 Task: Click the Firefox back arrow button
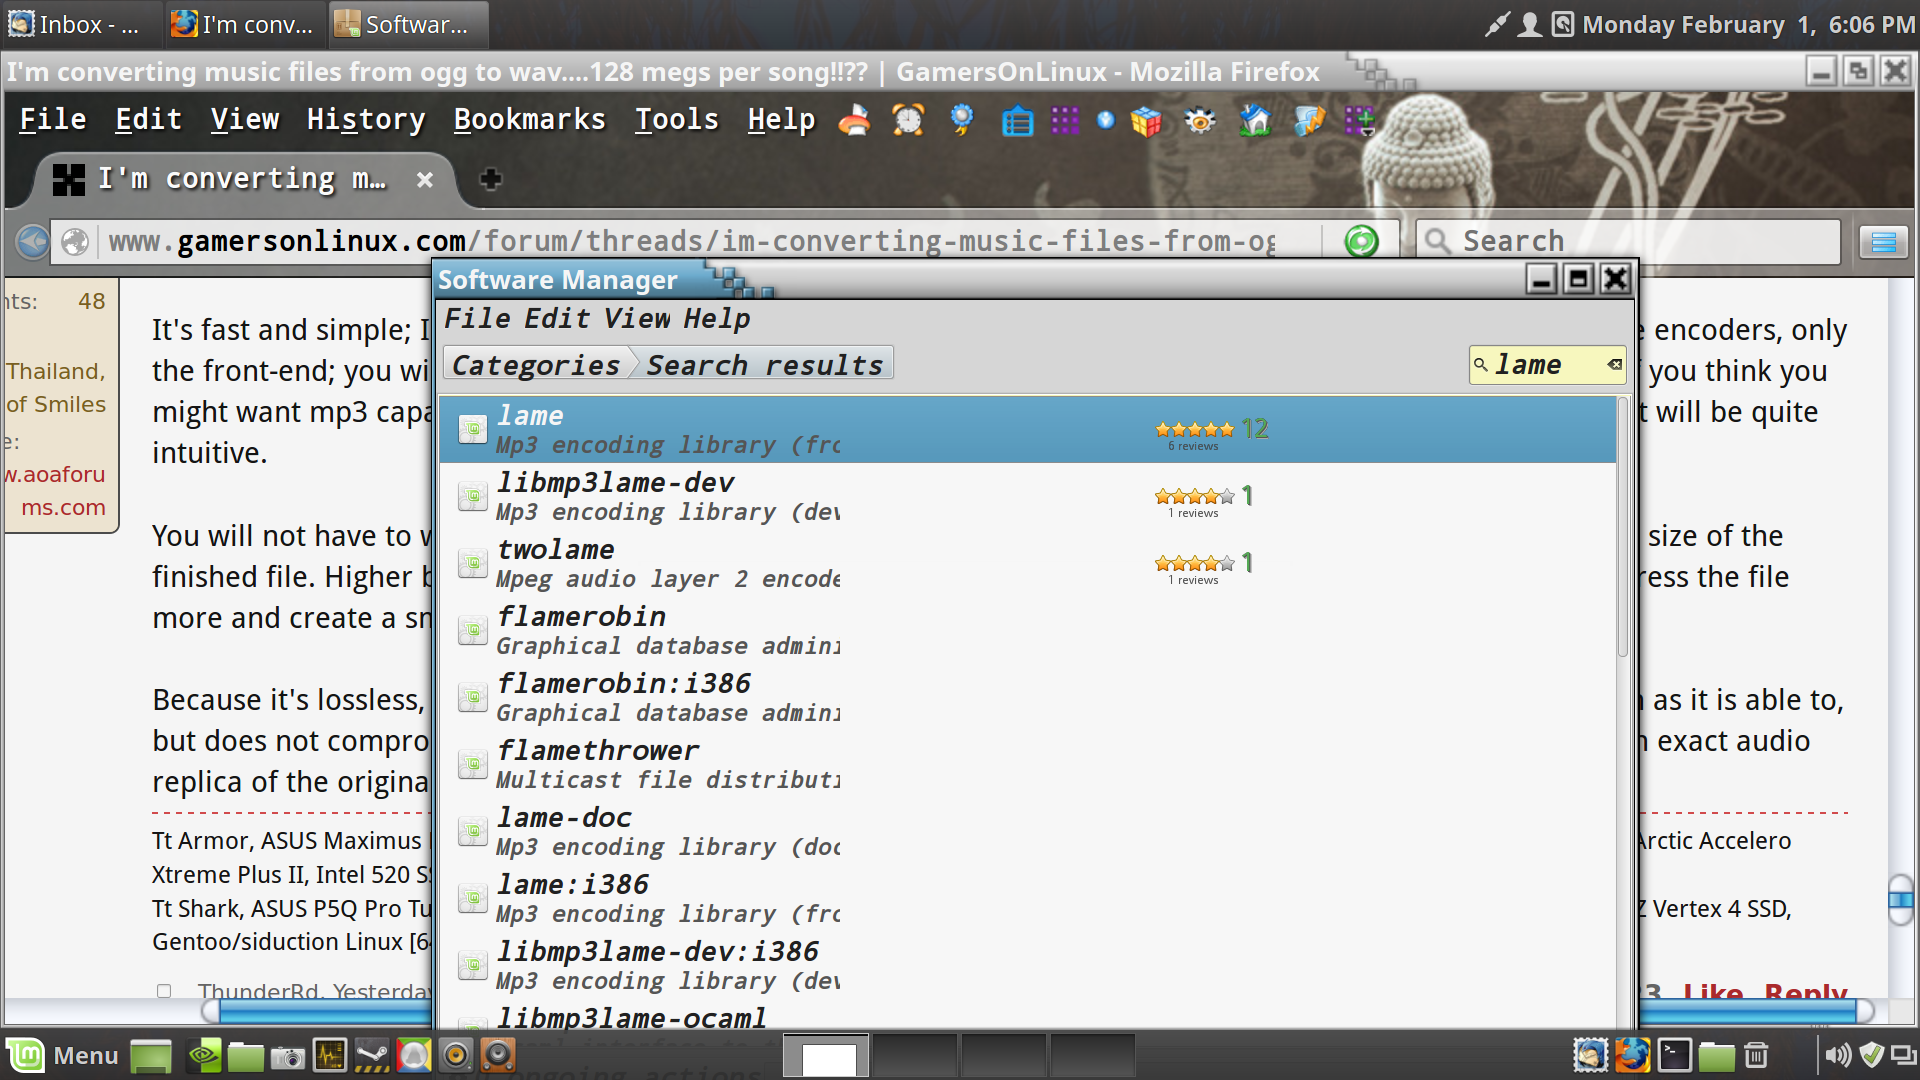click(33, 241)
